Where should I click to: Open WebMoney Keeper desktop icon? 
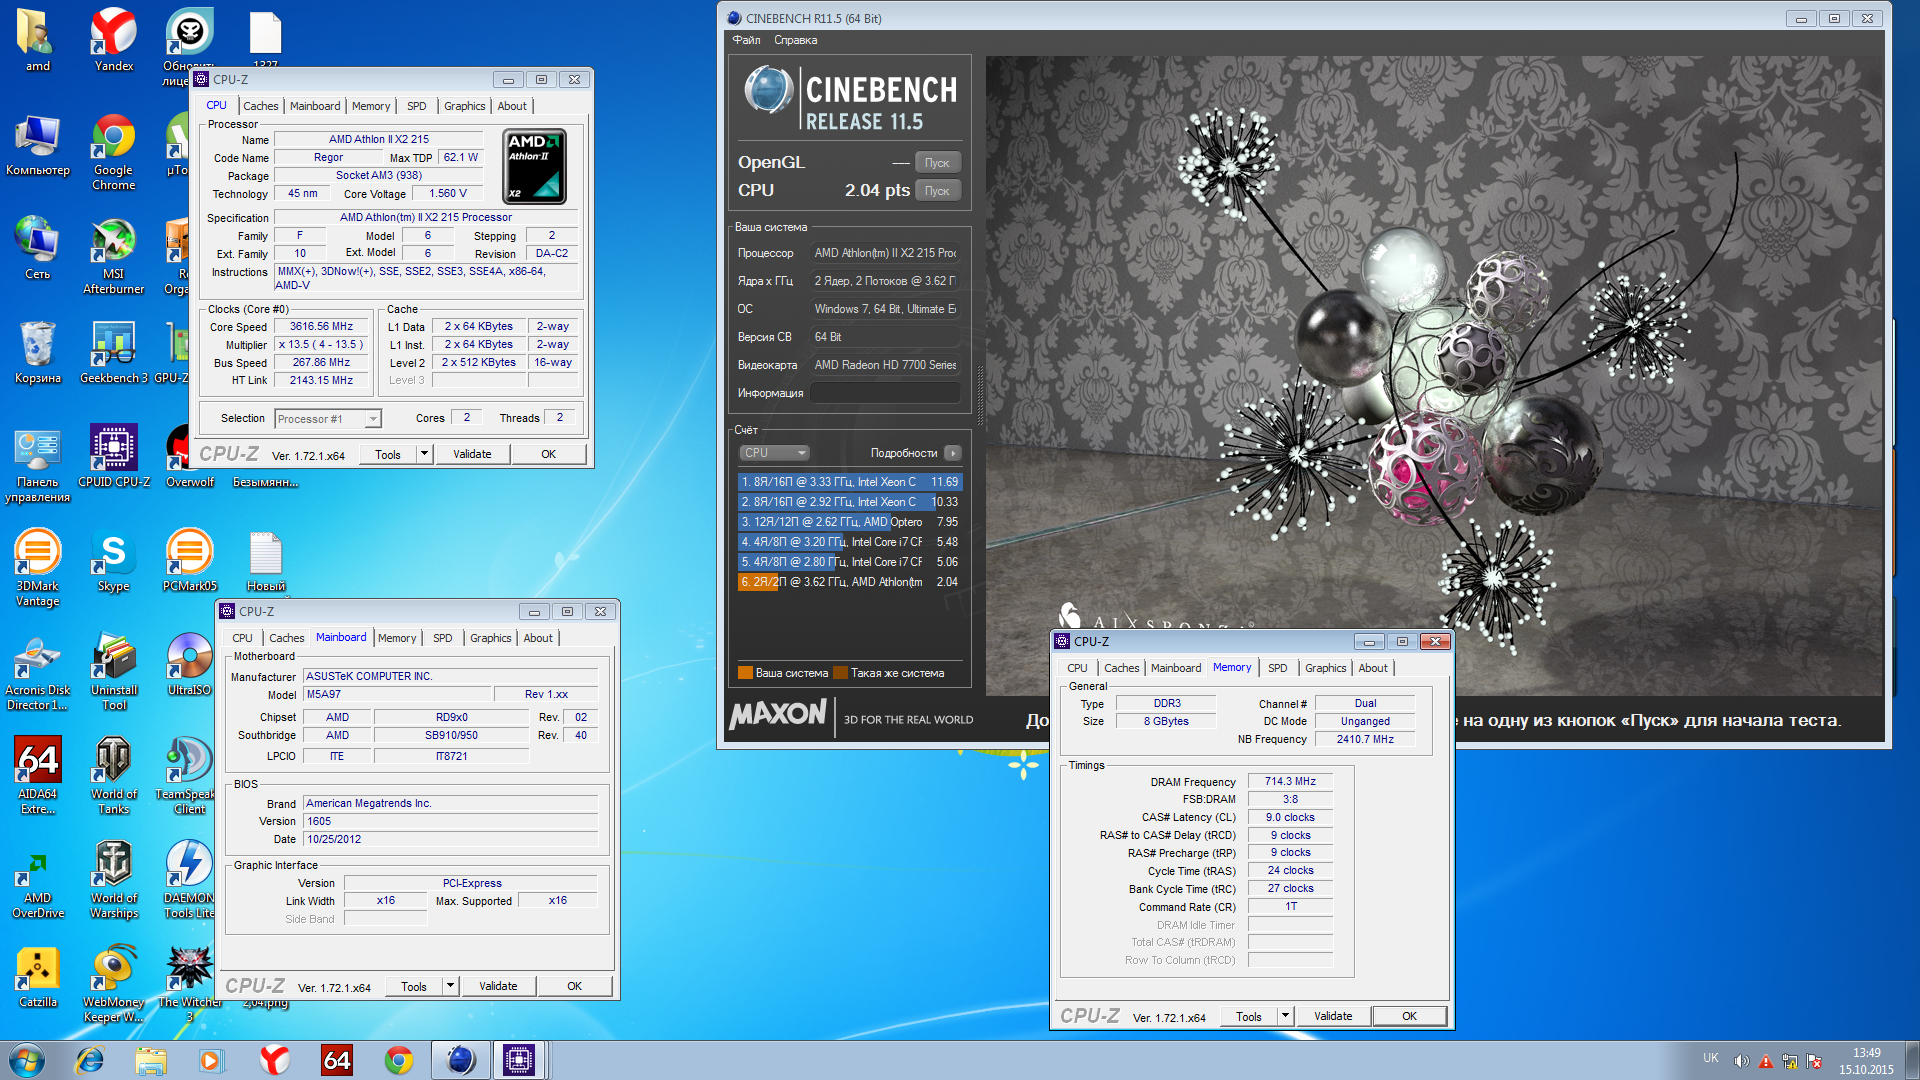pos(114,983)
